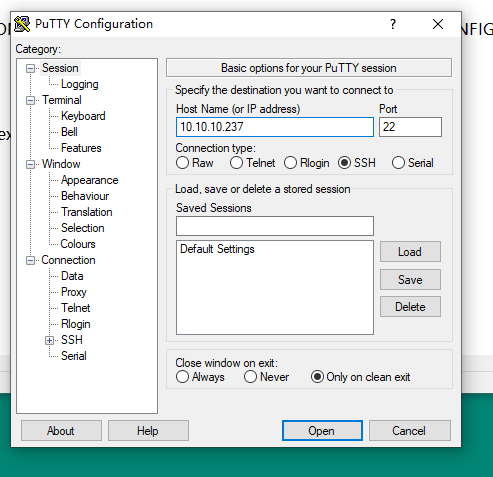Open Serial category in the tree
This screenshot has width=493, height=477.
74,356
